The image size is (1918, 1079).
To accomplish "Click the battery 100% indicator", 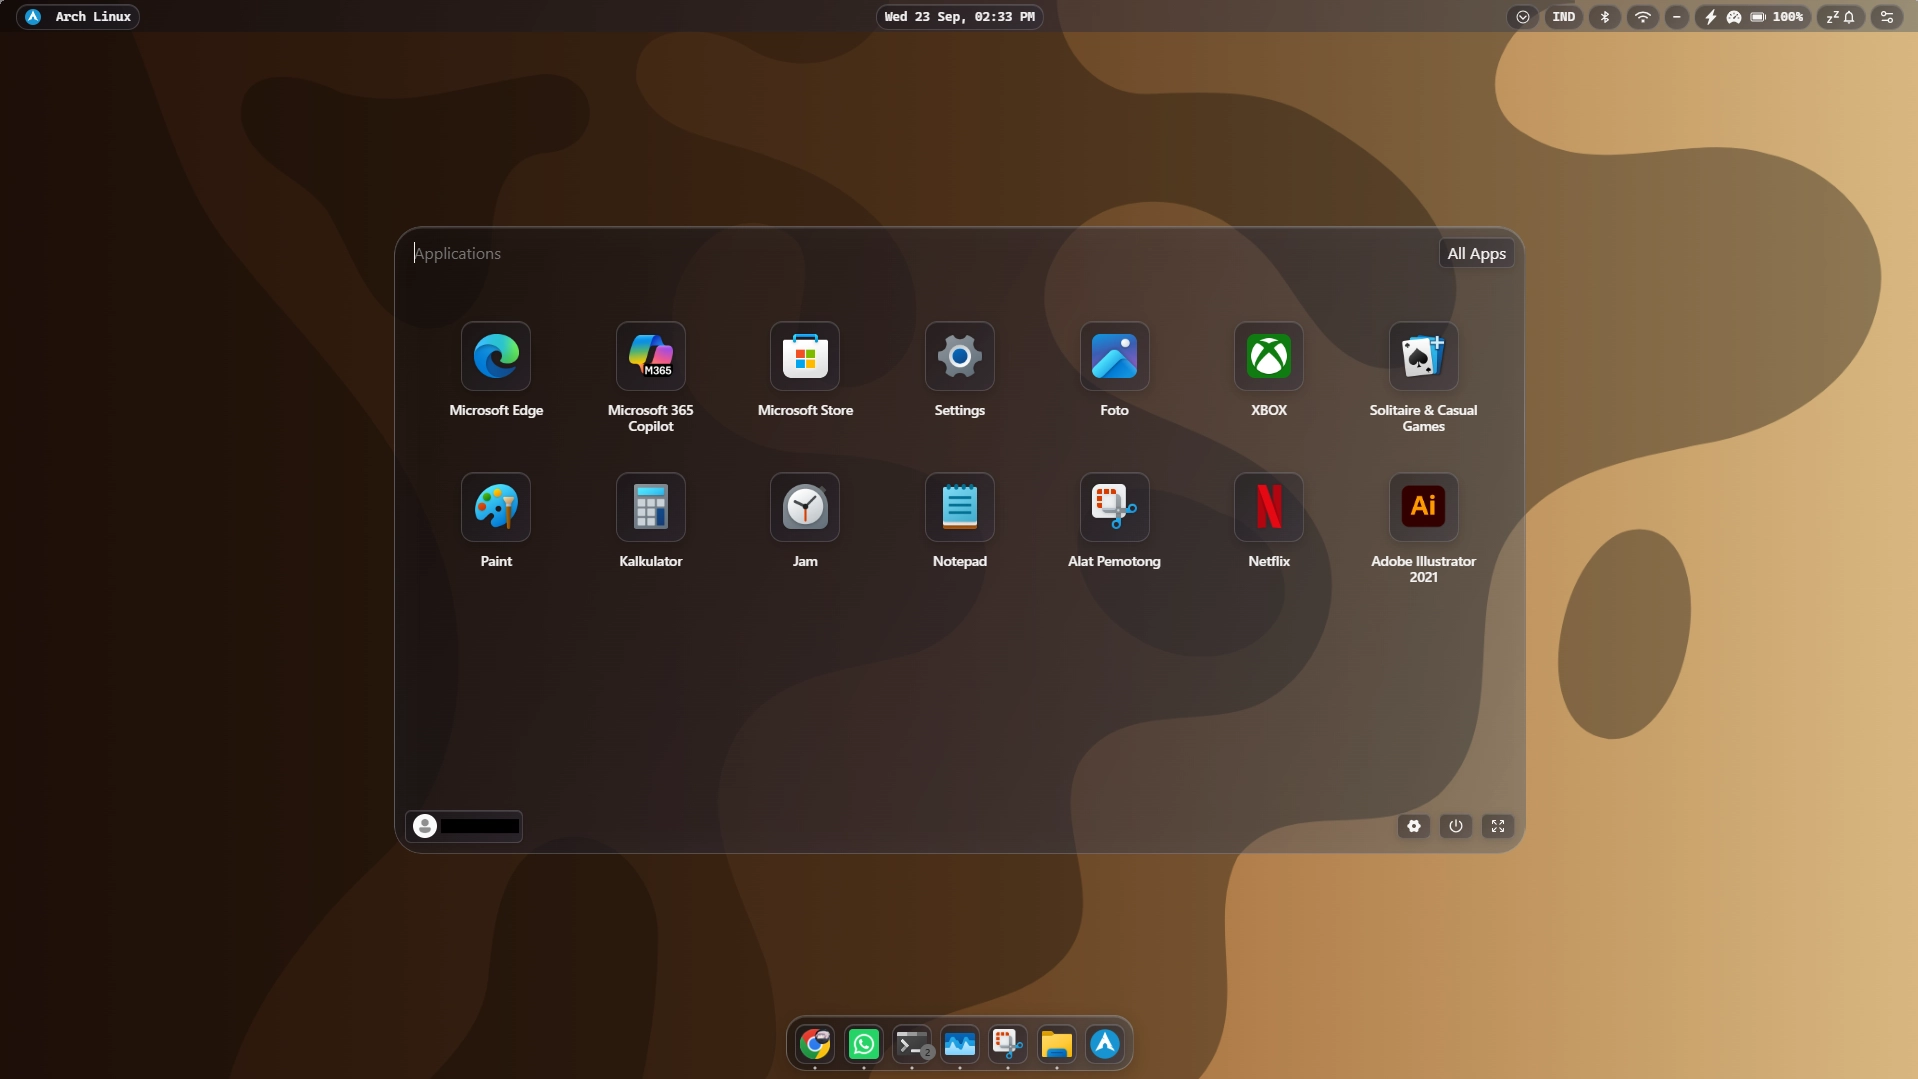I will (x=1778, y=17).
